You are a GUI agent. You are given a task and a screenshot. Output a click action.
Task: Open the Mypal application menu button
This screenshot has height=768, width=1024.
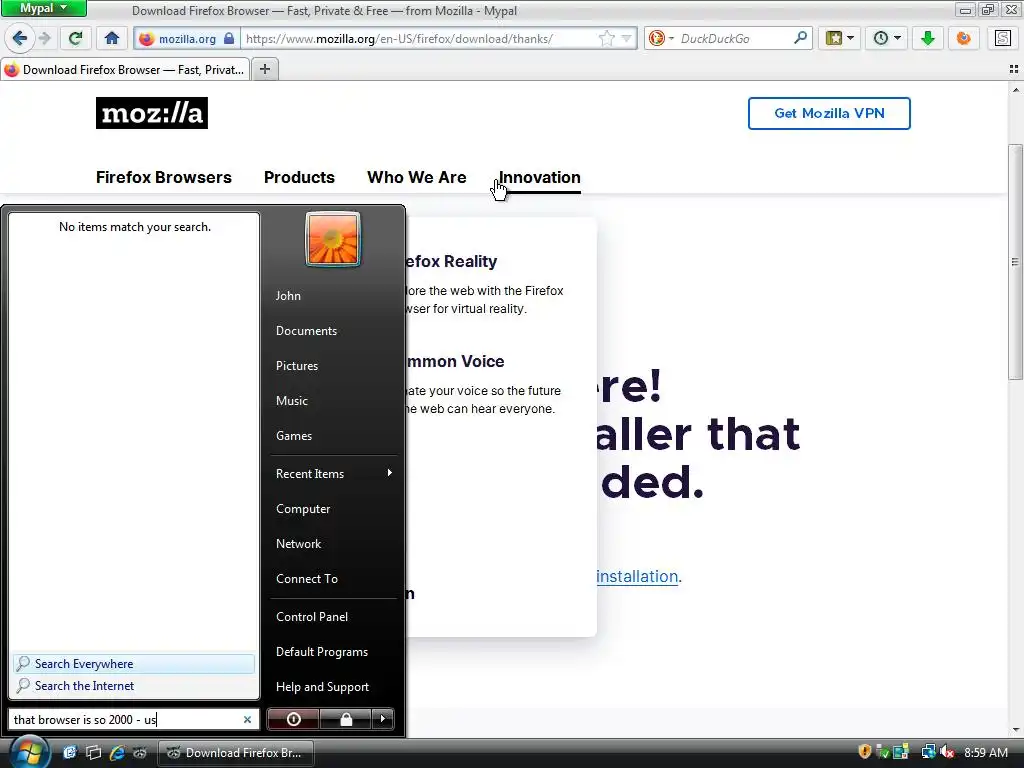click(43, 8)
